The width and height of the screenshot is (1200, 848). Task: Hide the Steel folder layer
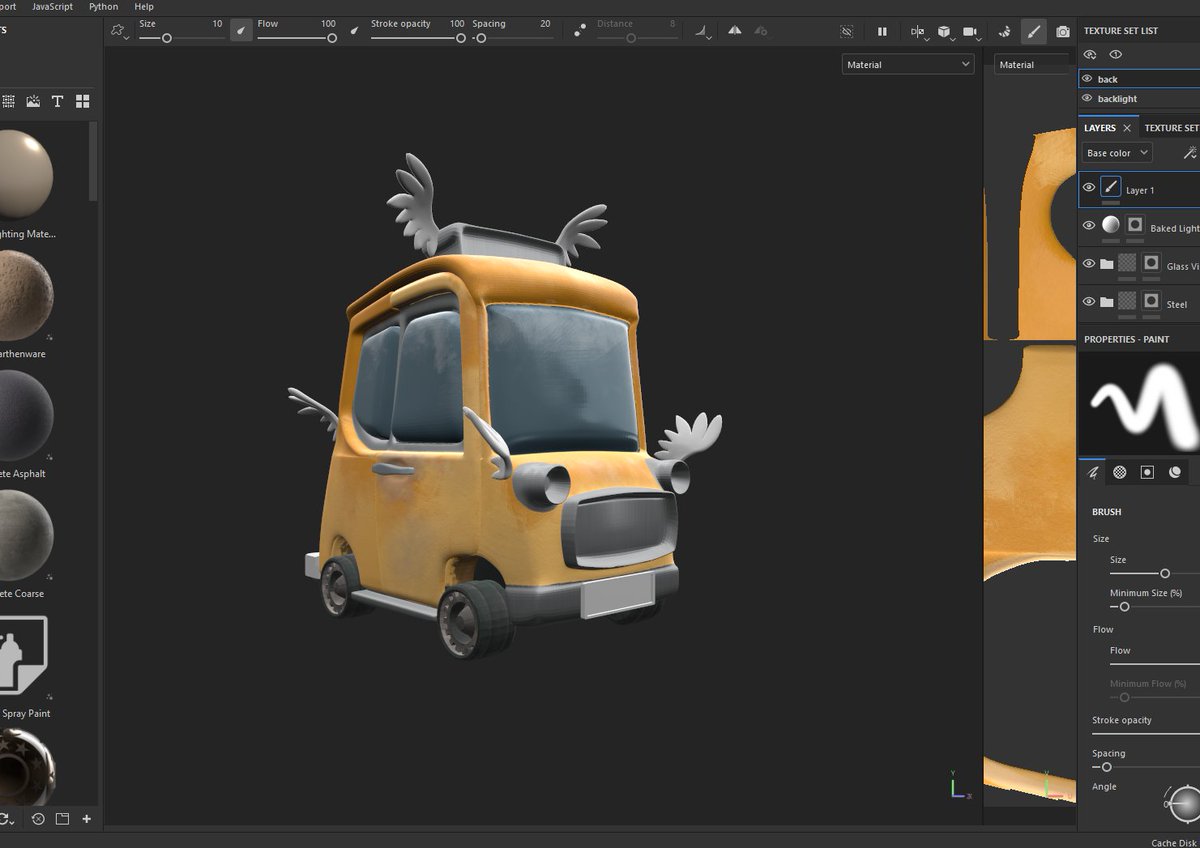coord(1089,302)
